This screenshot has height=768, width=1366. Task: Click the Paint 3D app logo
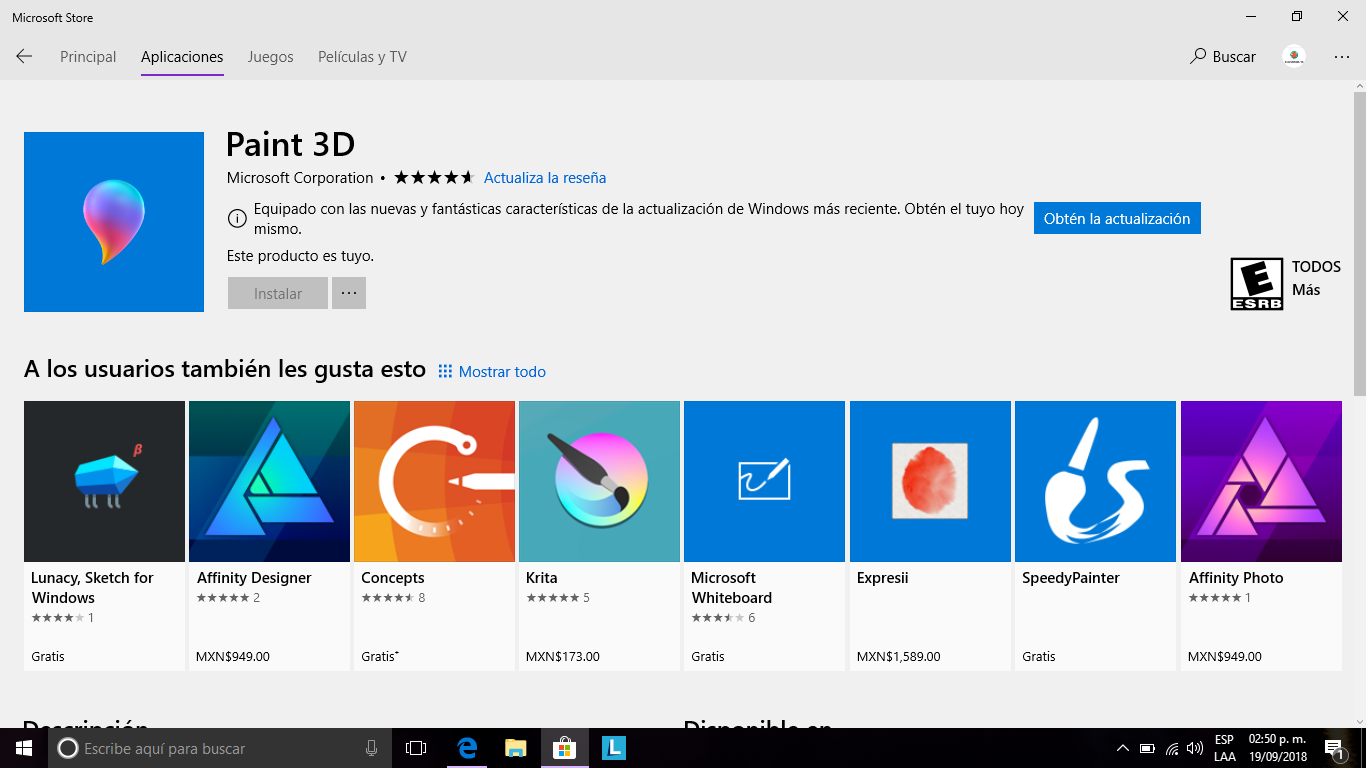pos(114,222)
